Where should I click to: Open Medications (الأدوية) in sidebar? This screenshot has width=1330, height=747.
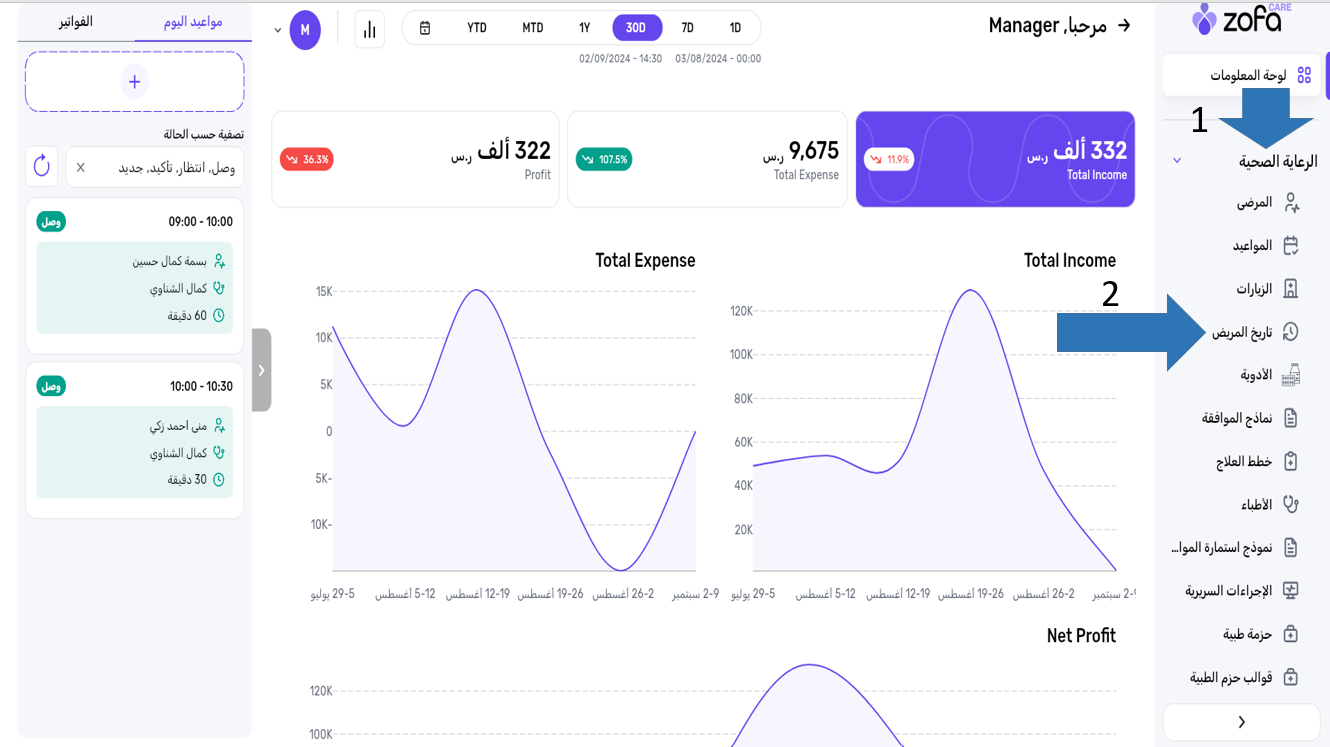(x=1256, y=375)
